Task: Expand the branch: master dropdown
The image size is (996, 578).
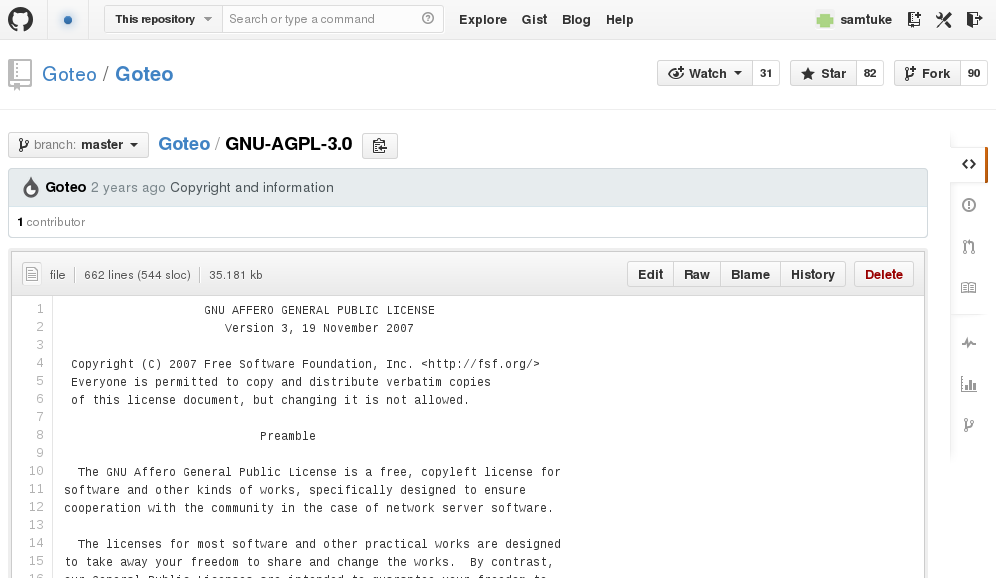Action: coord(78,144)
